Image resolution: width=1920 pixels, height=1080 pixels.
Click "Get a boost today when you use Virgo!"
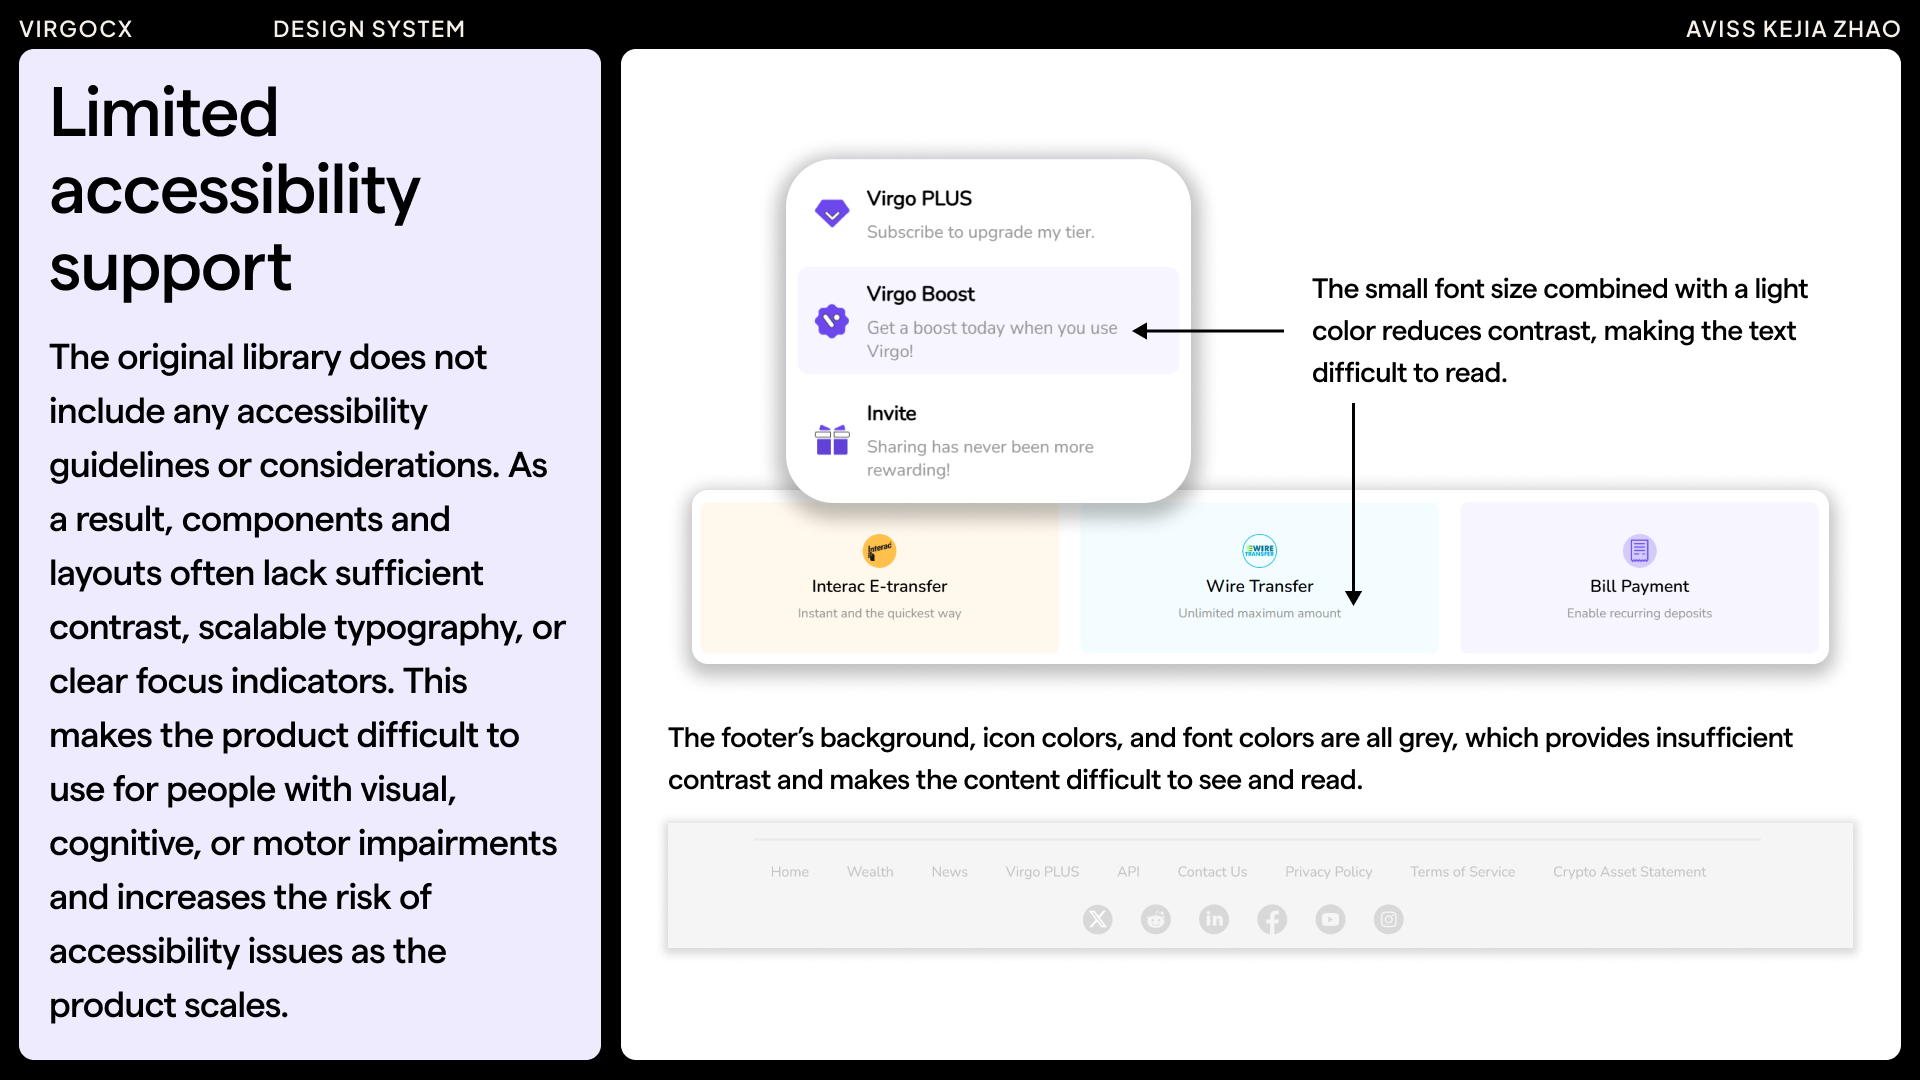[x=992, y=339]
